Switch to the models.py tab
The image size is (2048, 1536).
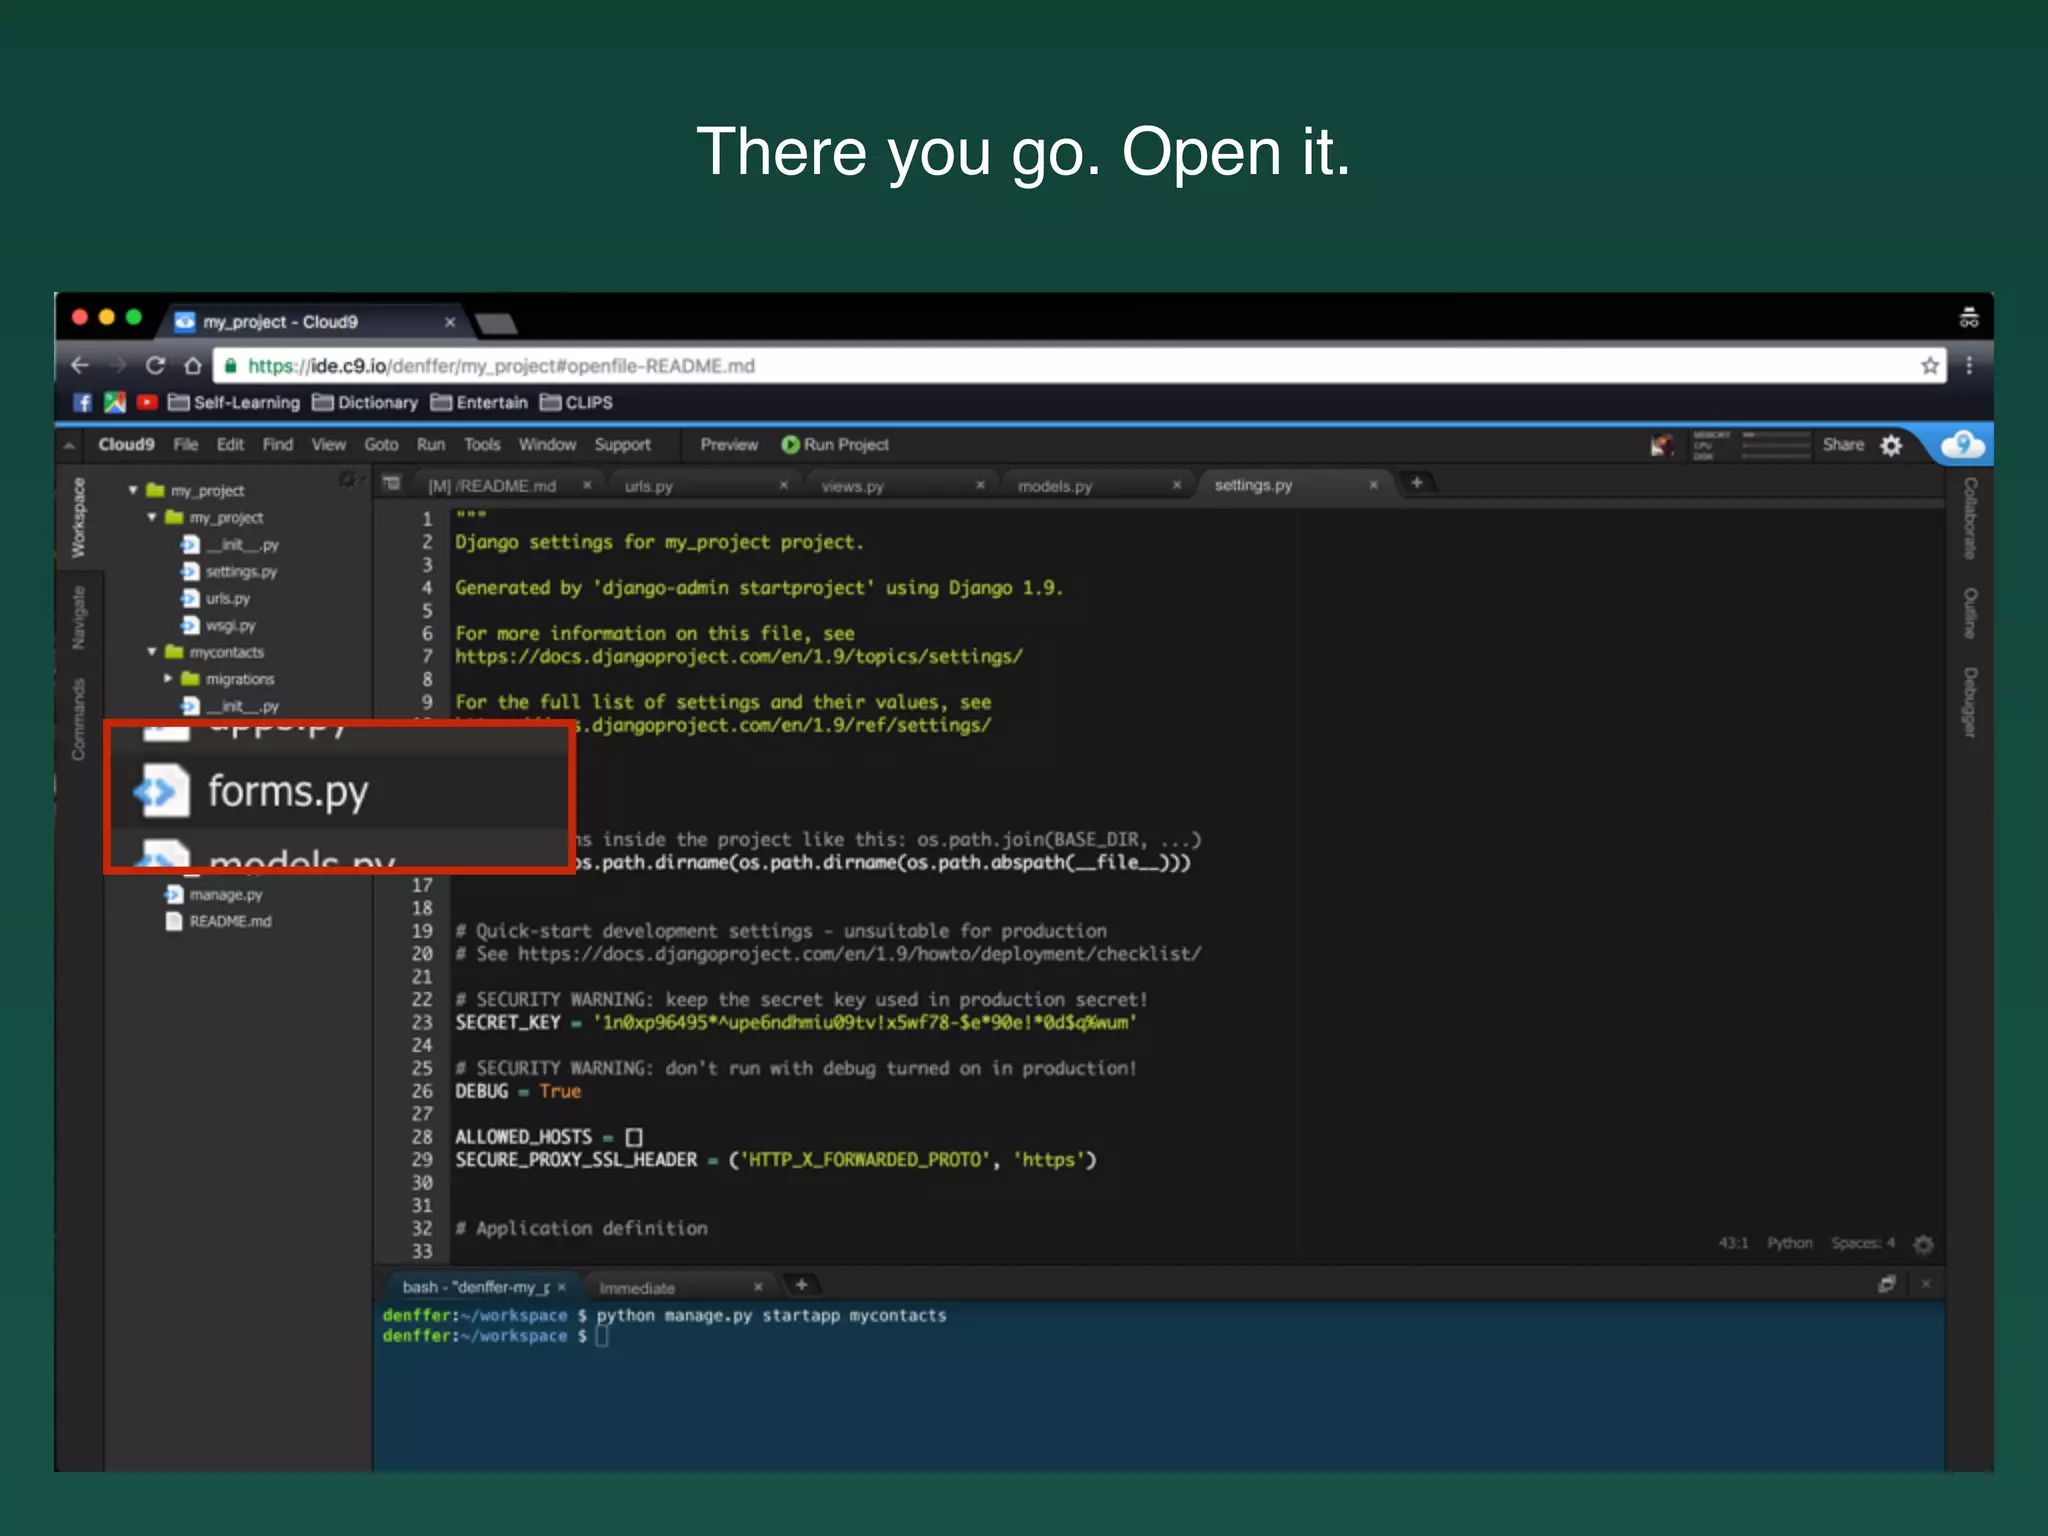[x=1055, y=486]
